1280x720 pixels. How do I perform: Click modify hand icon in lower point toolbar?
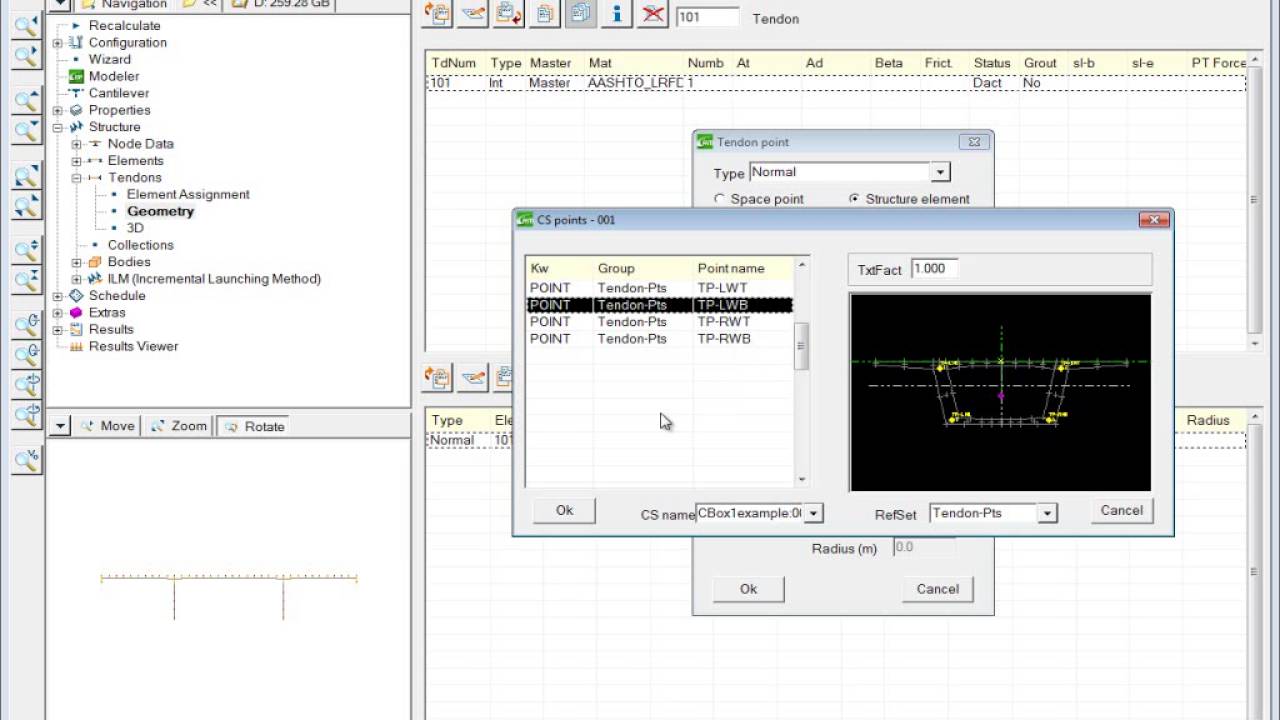[473, 377]
